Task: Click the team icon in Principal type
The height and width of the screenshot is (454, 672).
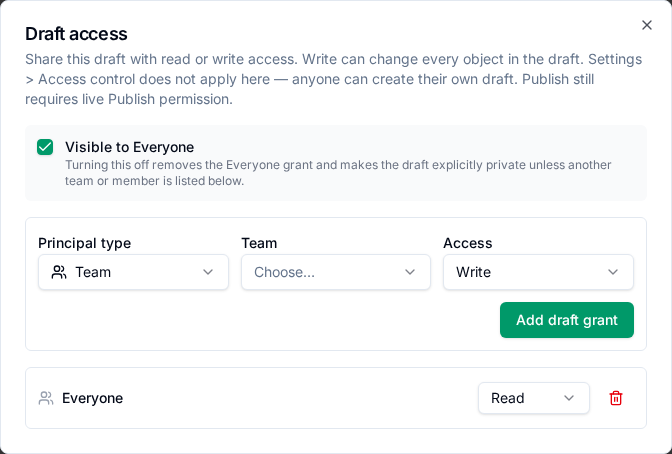Action: [x=59, y=272]
